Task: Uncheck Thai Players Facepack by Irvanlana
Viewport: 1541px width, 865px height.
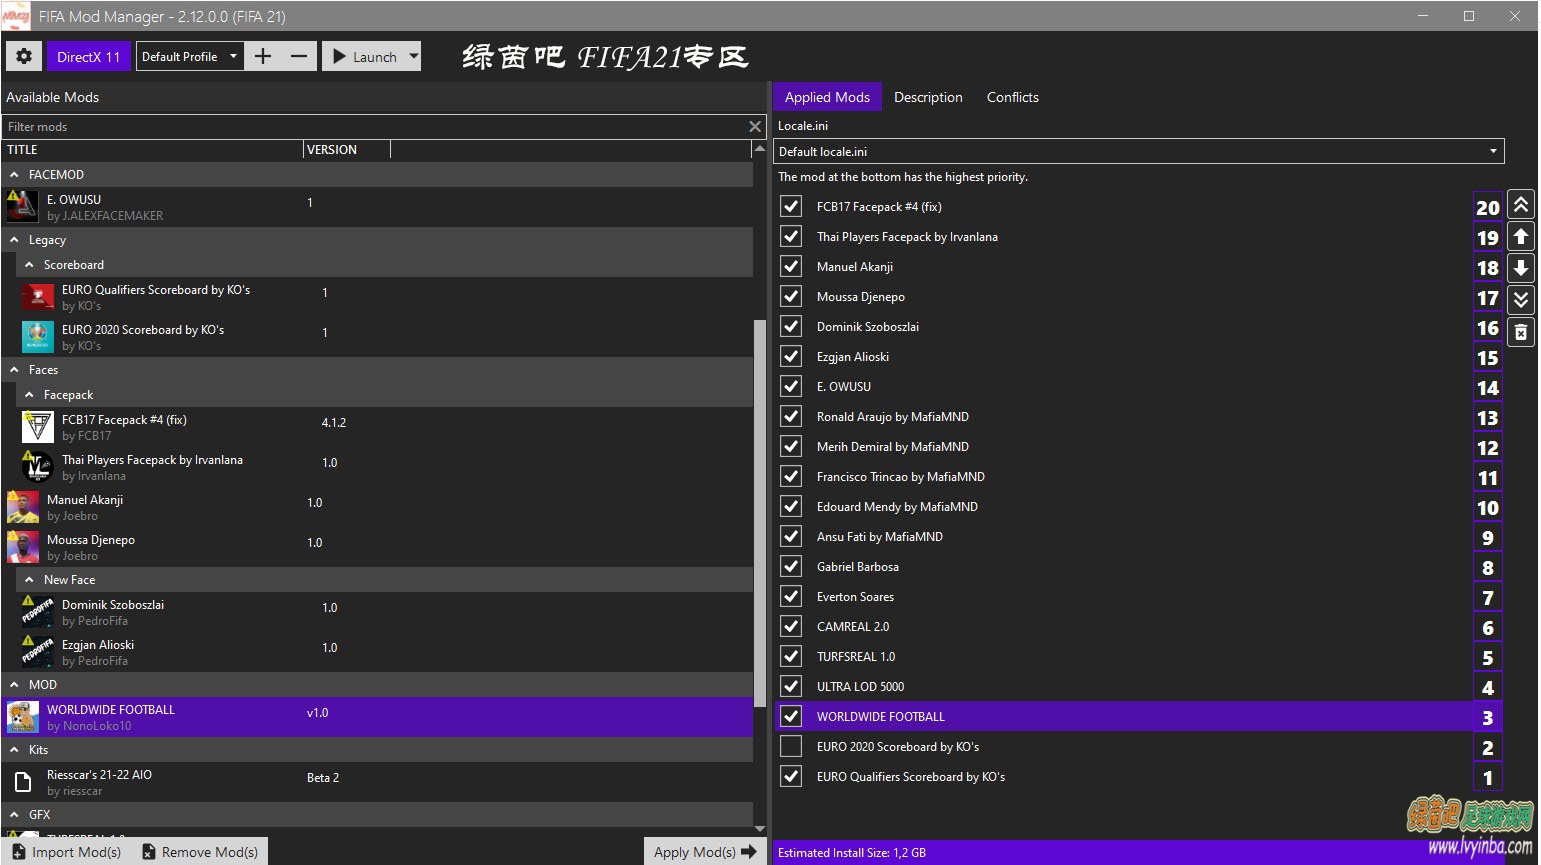Action: (x=791, y=236)
